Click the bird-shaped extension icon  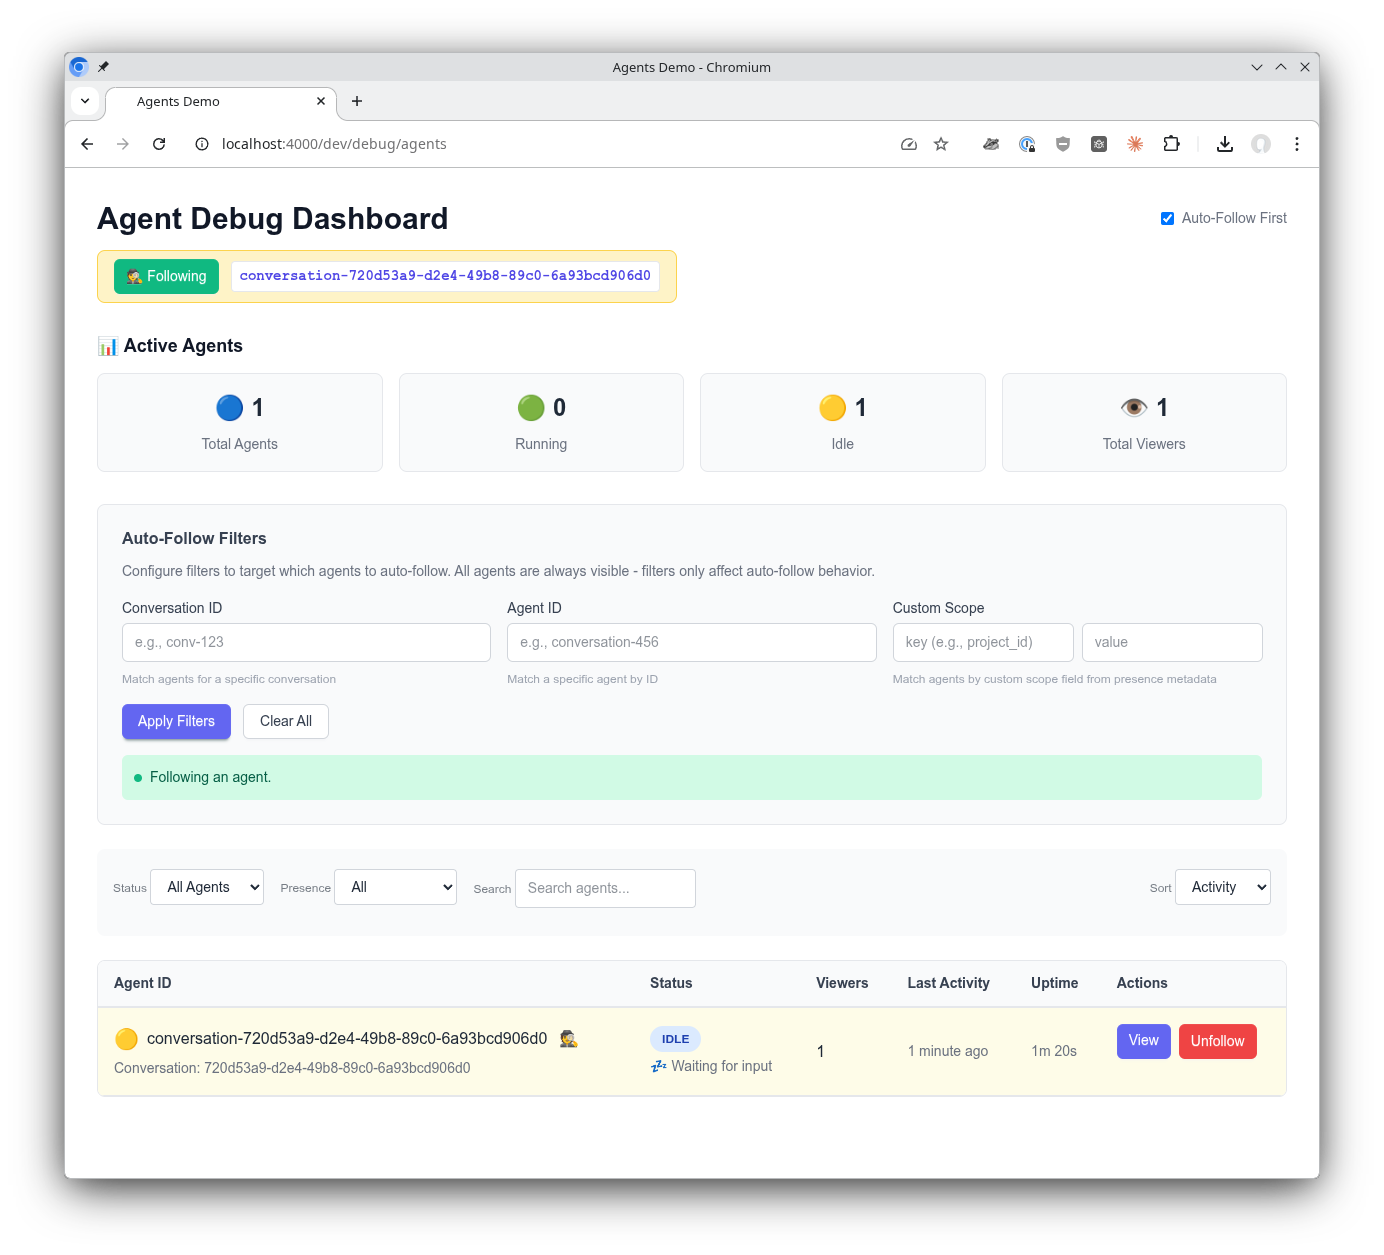pos(991,144)
